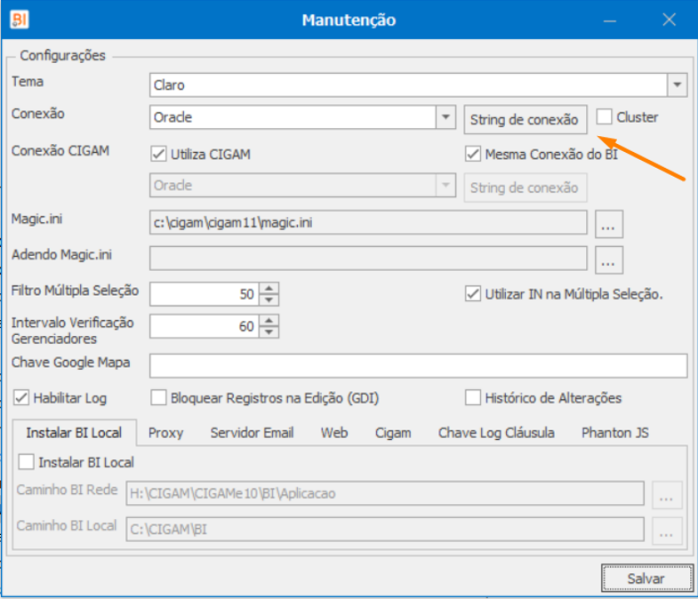The image size is (698, 599).
Task: Click the BI application icon in title bar
Action: 19,20
